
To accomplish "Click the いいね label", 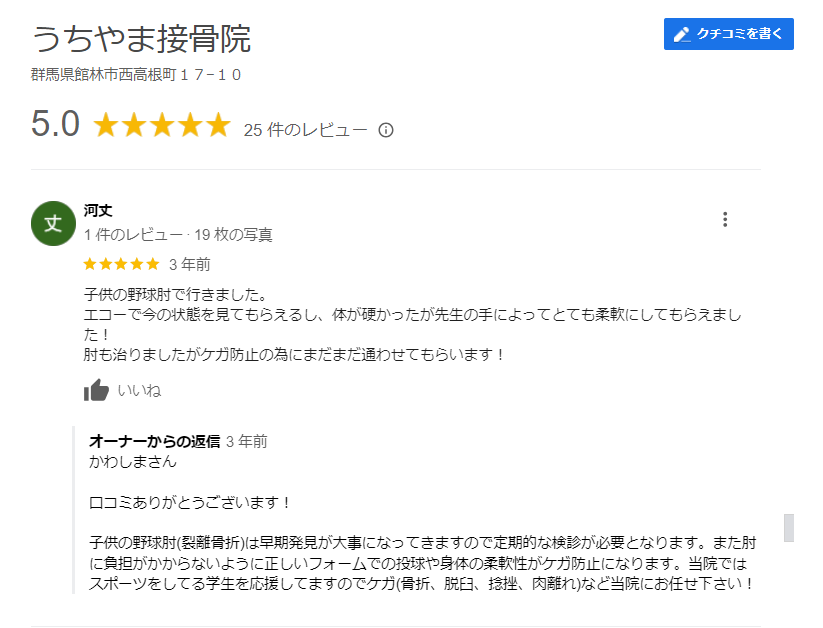I will tap(139, 391).
